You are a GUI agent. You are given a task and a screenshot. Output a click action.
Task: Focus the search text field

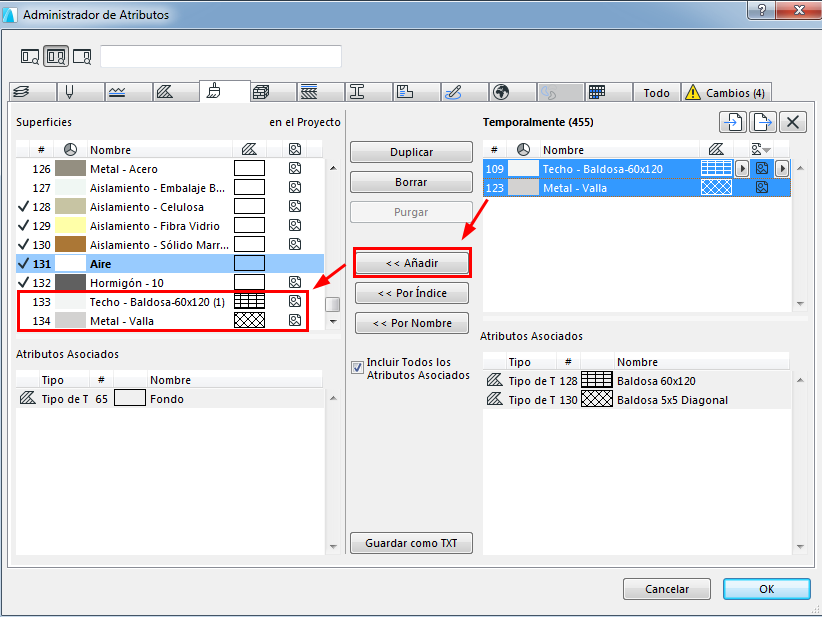point(221,56)
